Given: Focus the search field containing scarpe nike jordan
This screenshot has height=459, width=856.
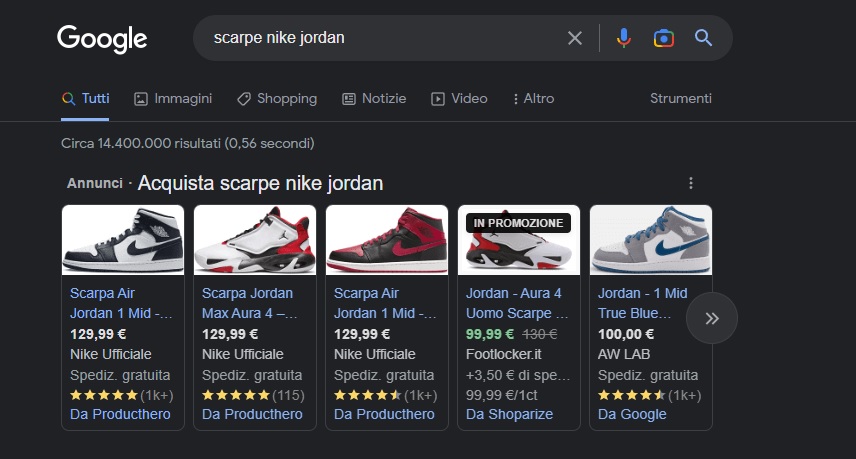Looking at the screenshot, I should coord(382,38).
